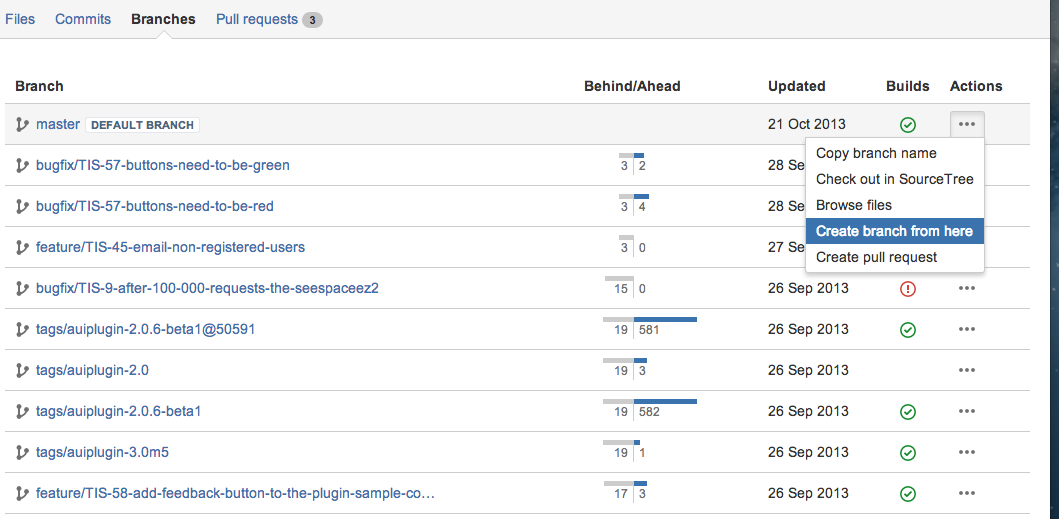Click green build icon for tags/auiplugin-2.0.6-beta1 row
The width and height of the screenshot is (1059, 519).
pos(908,412)
